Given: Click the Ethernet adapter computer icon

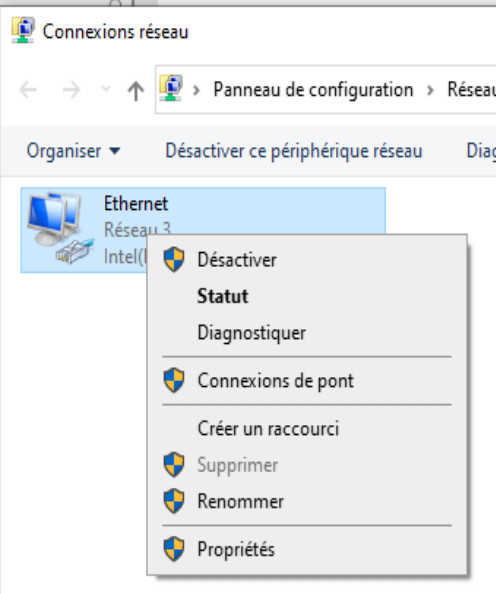Looking at the screenshot, I should point(60,229).
